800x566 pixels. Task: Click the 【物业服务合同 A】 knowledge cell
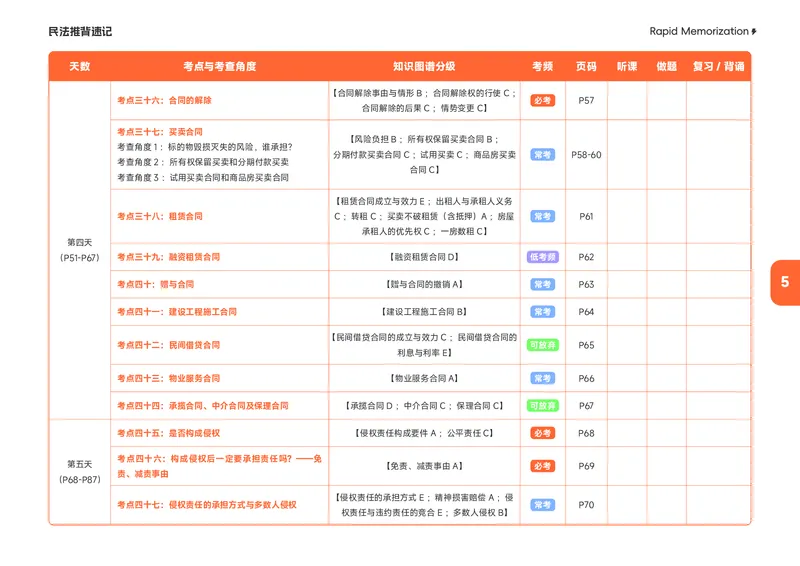[x=424, y=378]
